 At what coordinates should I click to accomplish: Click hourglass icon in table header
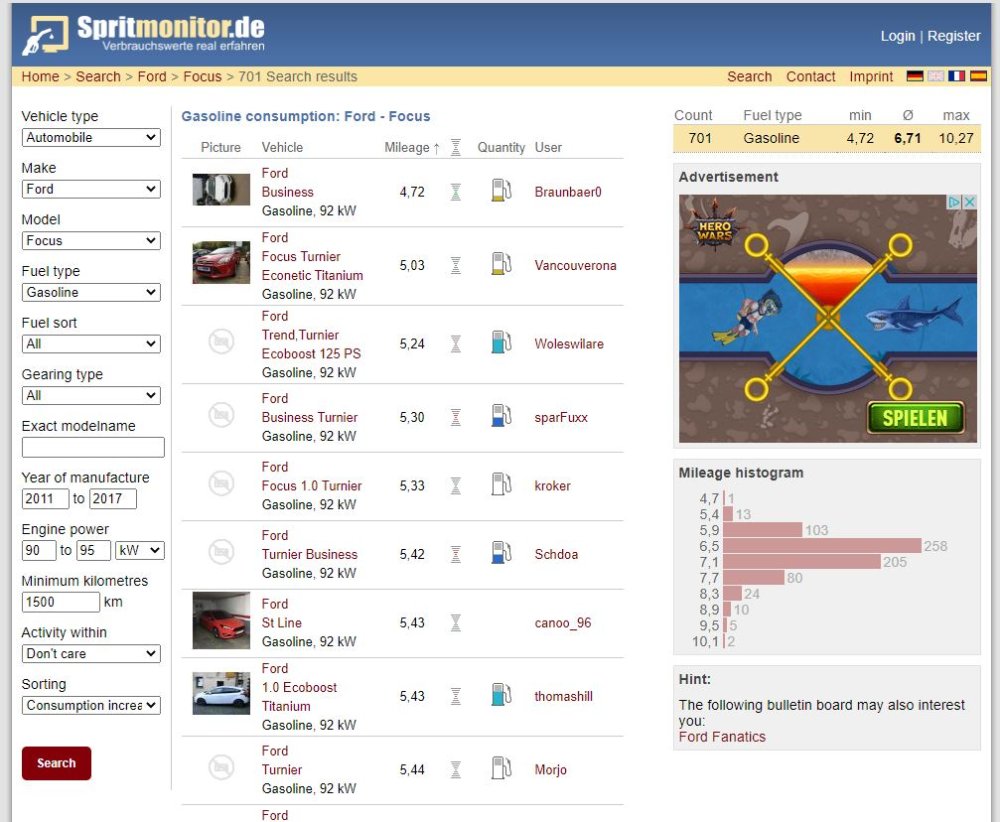456,147
